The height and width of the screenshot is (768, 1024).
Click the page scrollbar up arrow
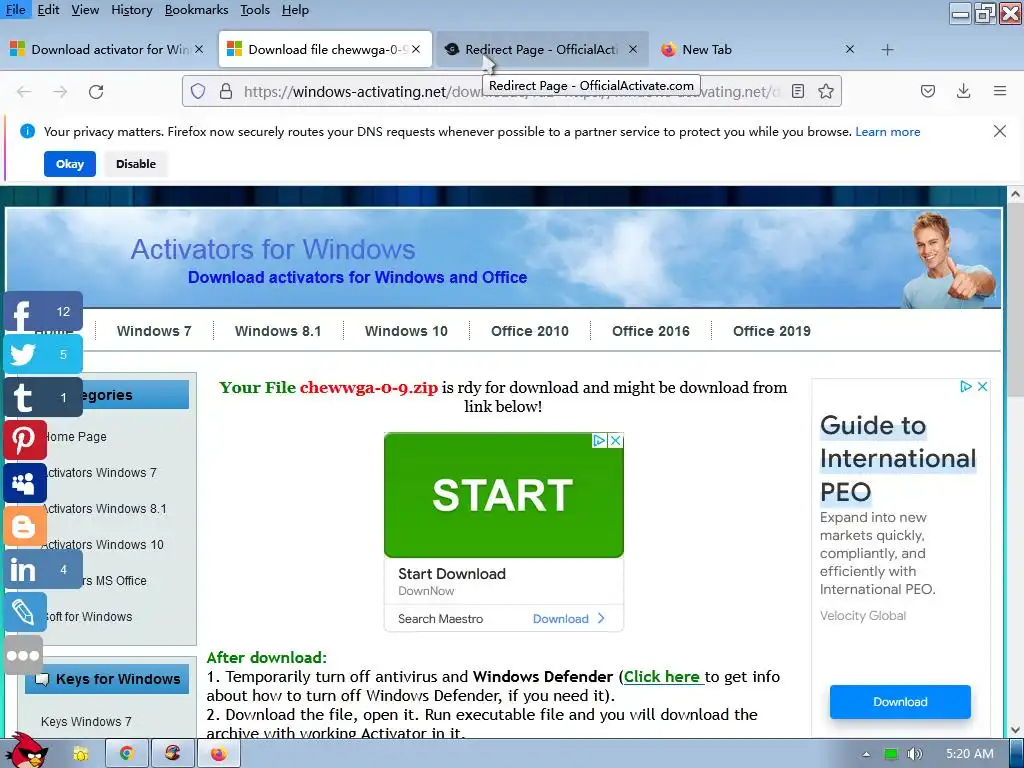pyautogui.click(x=1015, y=194)
